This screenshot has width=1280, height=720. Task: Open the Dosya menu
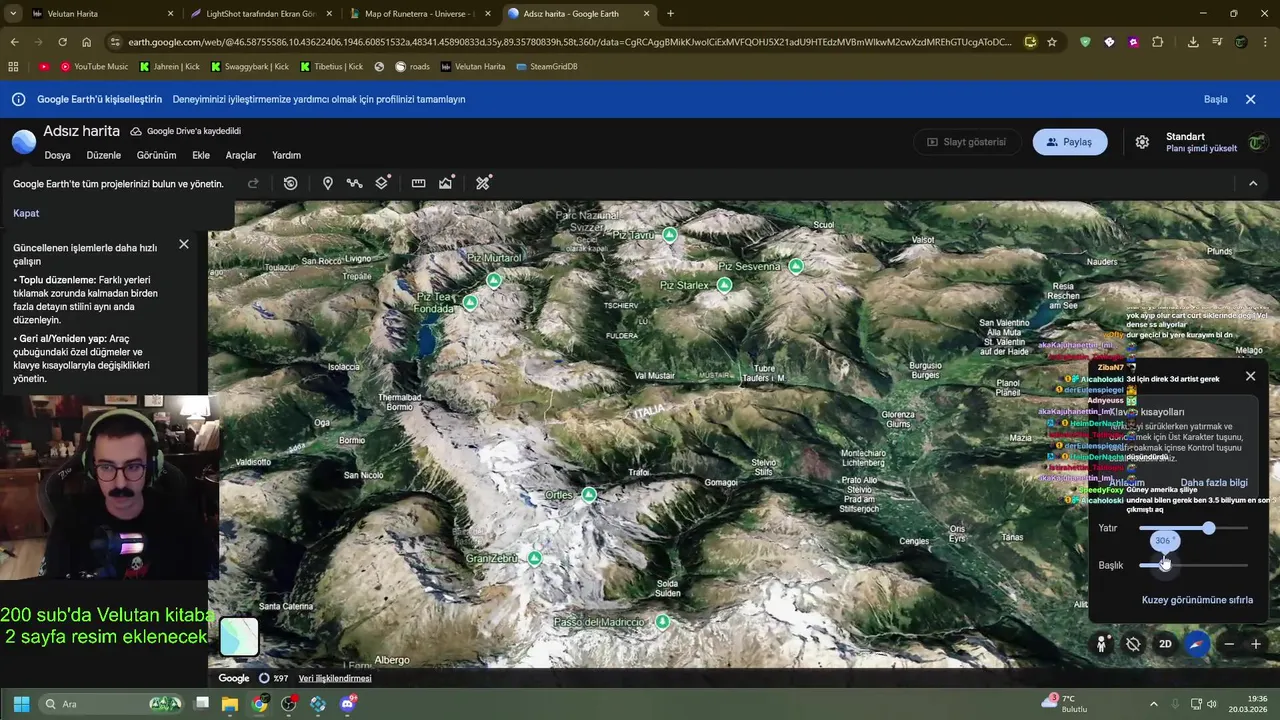pyautogui.click(x=57, y=155)
